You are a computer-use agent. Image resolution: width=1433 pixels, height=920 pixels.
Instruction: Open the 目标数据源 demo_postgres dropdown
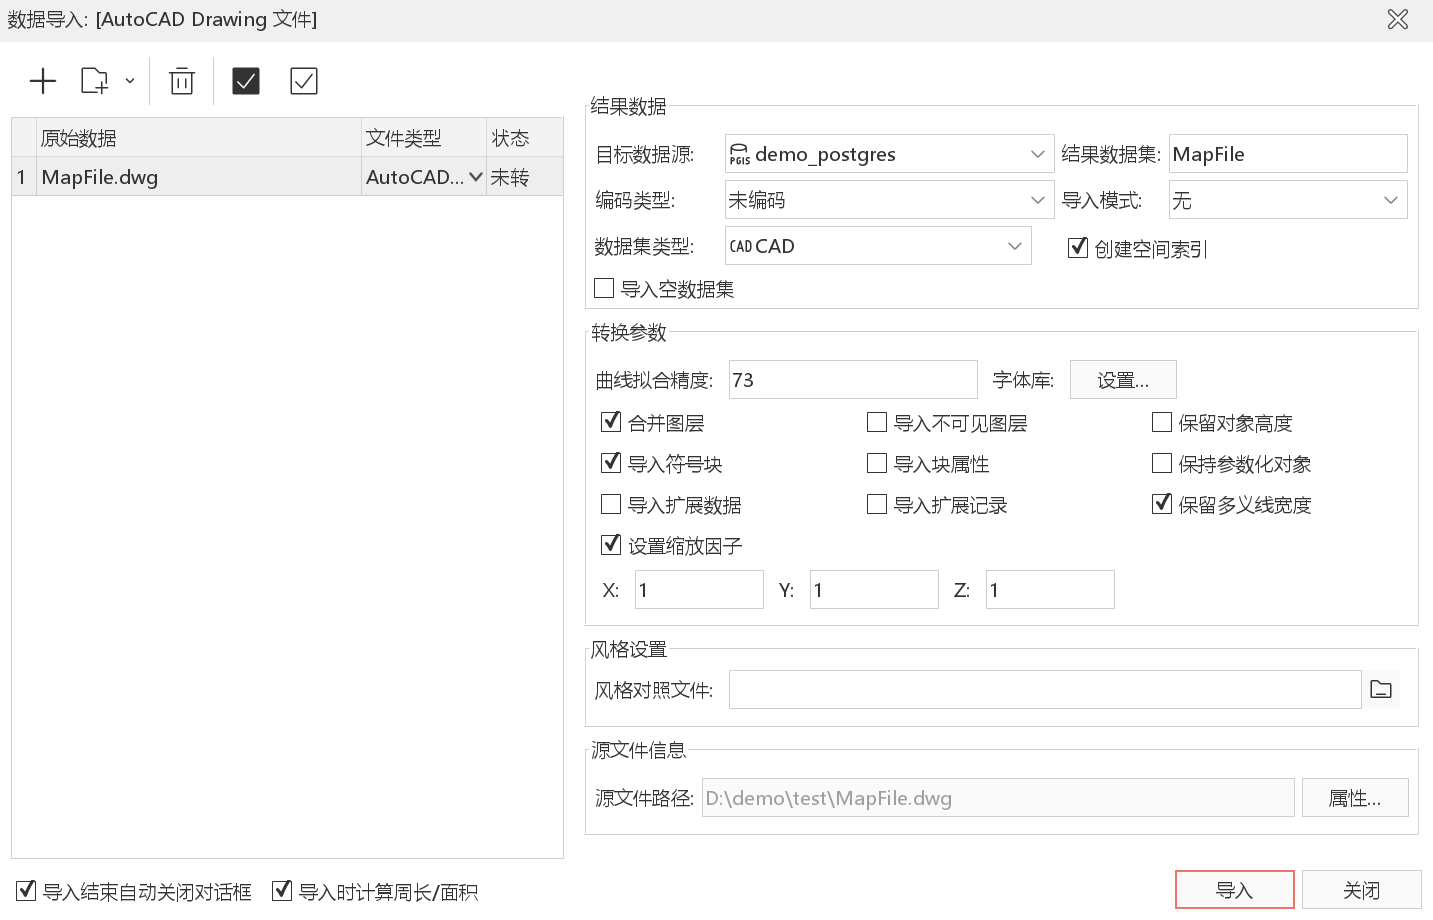point(890,154)
